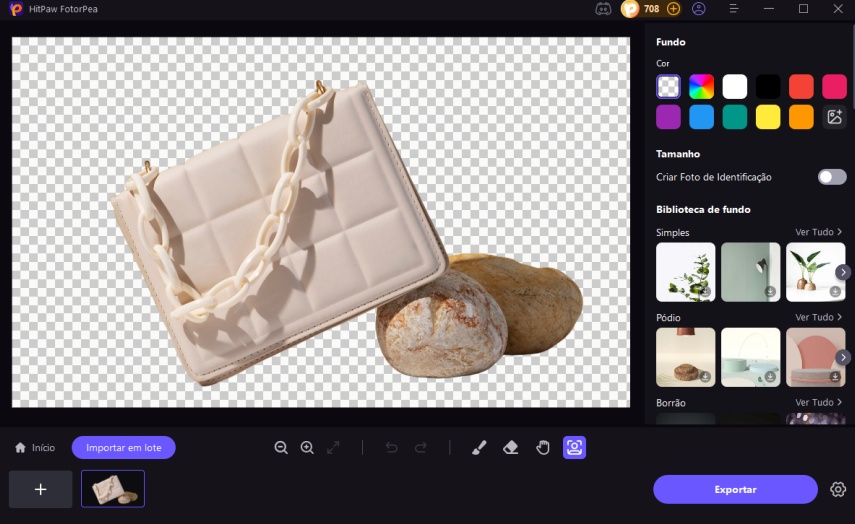Expand Simples with Ver Tudo
The height and width of the screenshot is (524, 855).
pyautogui.click(x=818, y=232)
